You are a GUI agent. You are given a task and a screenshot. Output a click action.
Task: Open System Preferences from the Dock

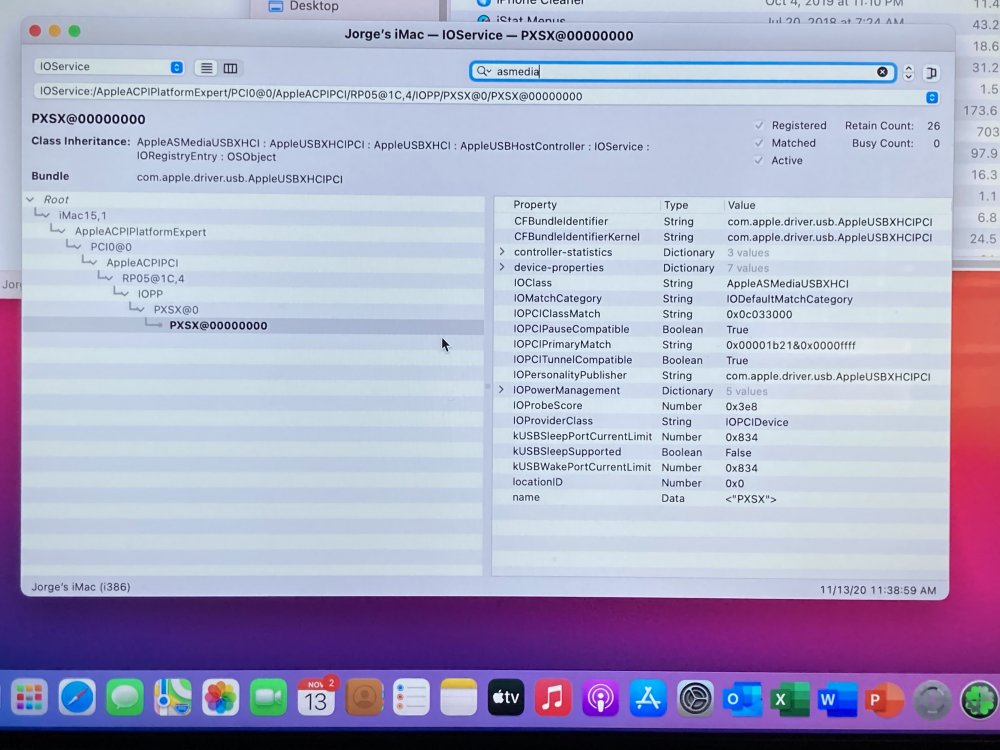(x=695, y=699)
